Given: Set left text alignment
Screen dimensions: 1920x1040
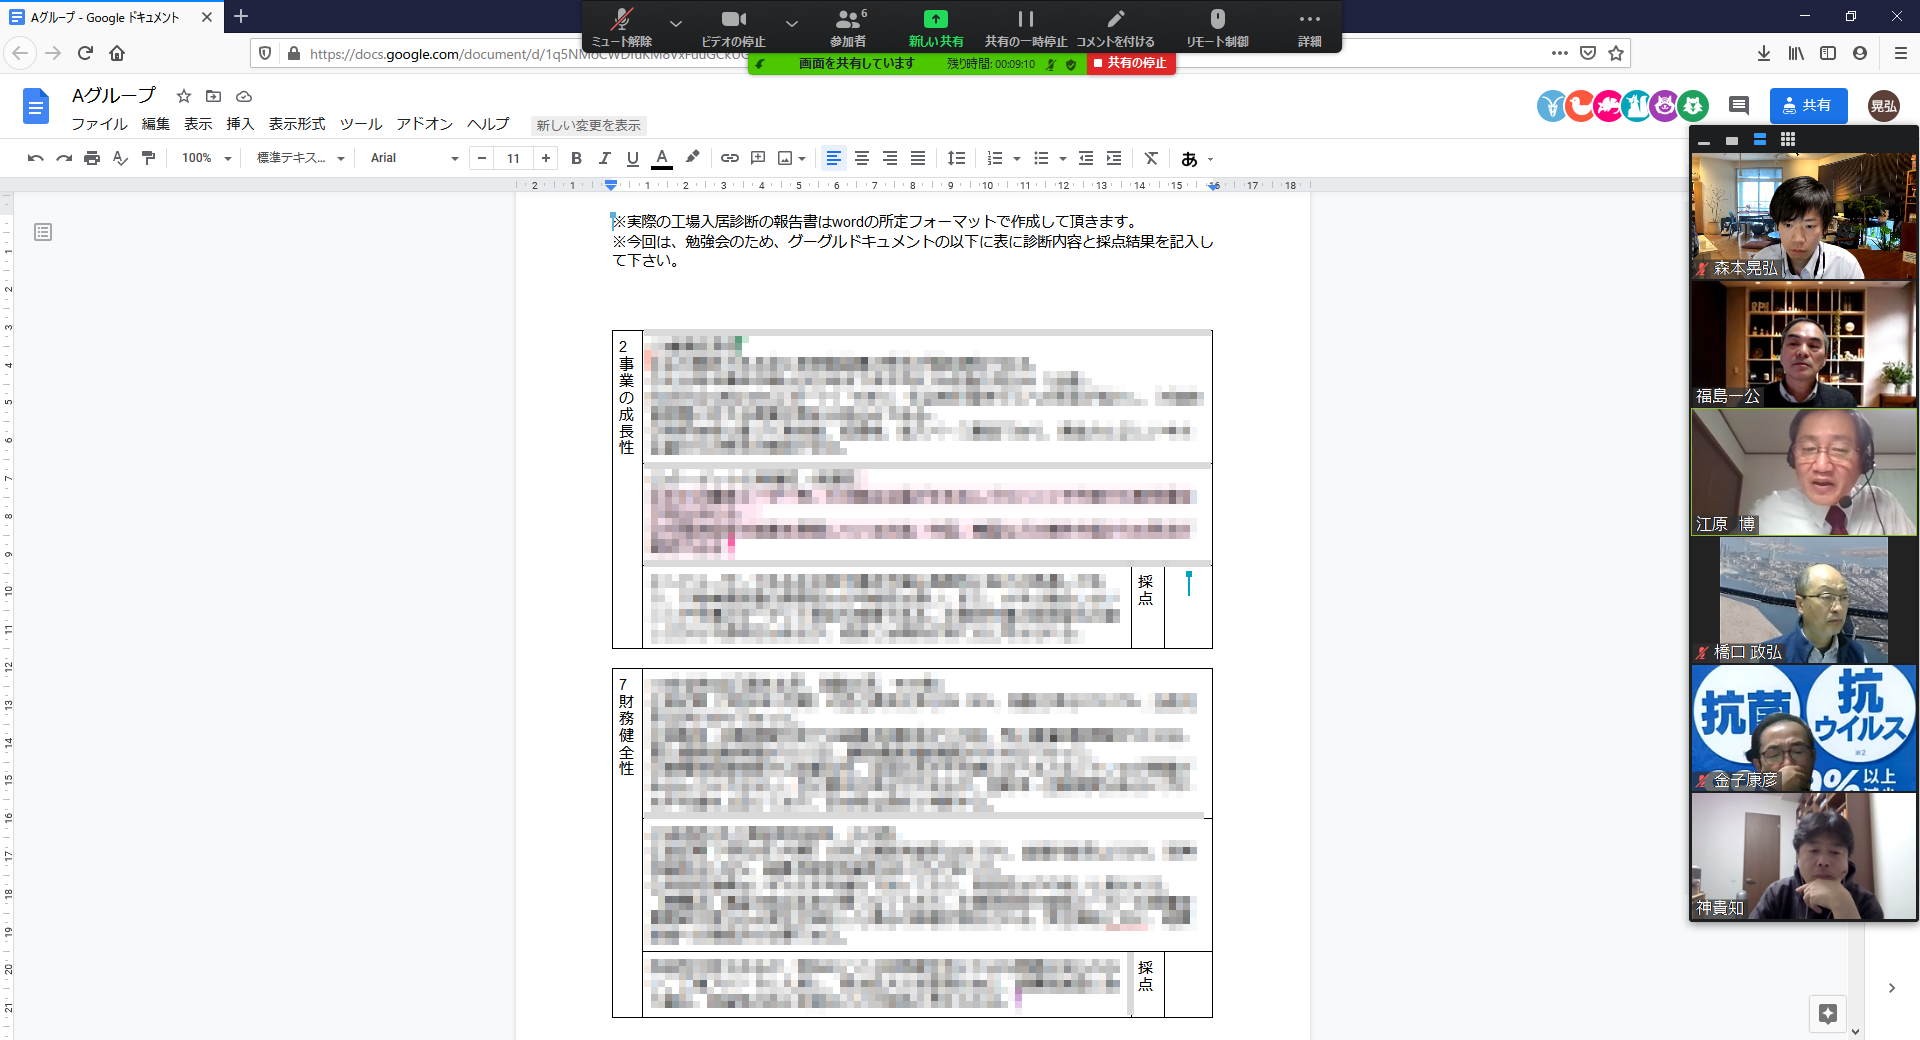Looking at the screenshot, I should coord(833,158).
